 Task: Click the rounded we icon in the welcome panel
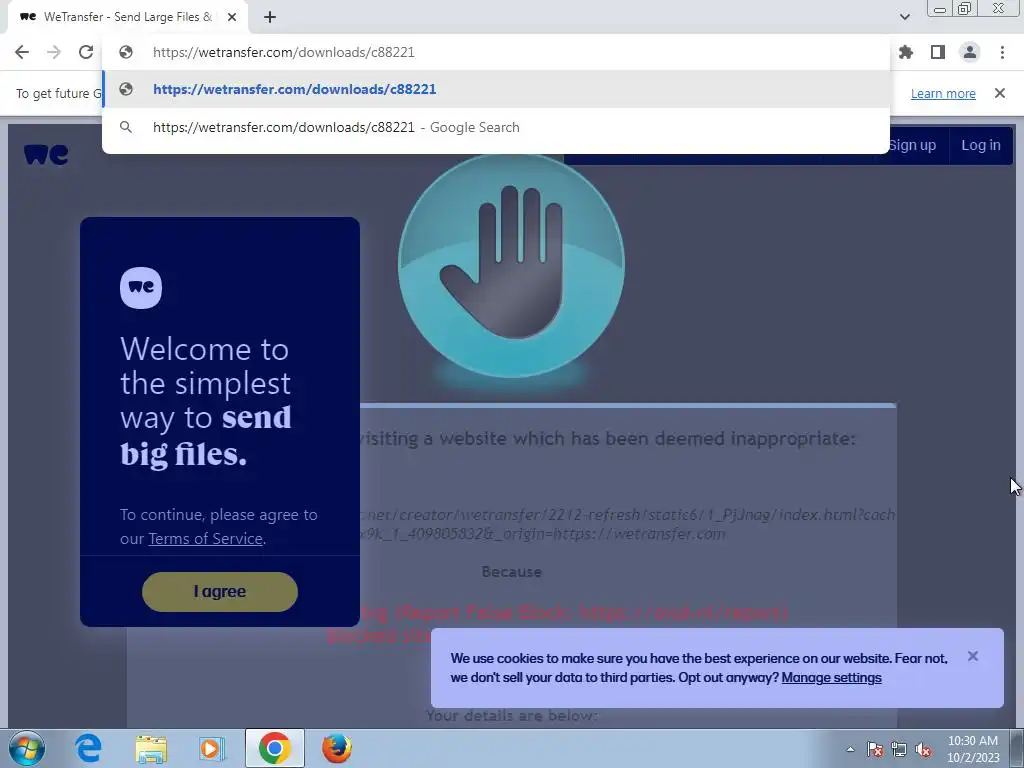[x=141, y=287]
